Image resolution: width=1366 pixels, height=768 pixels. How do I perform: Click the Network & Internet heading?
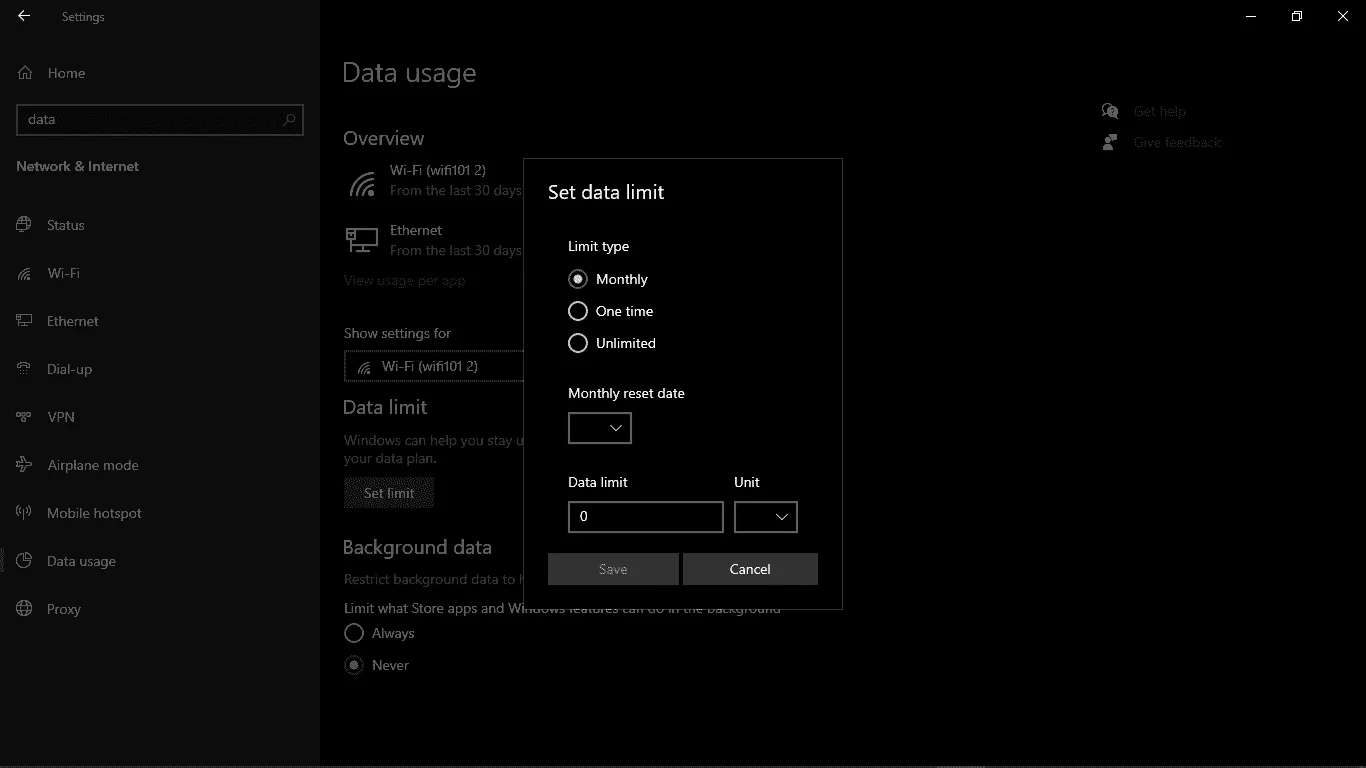[78, 166]
